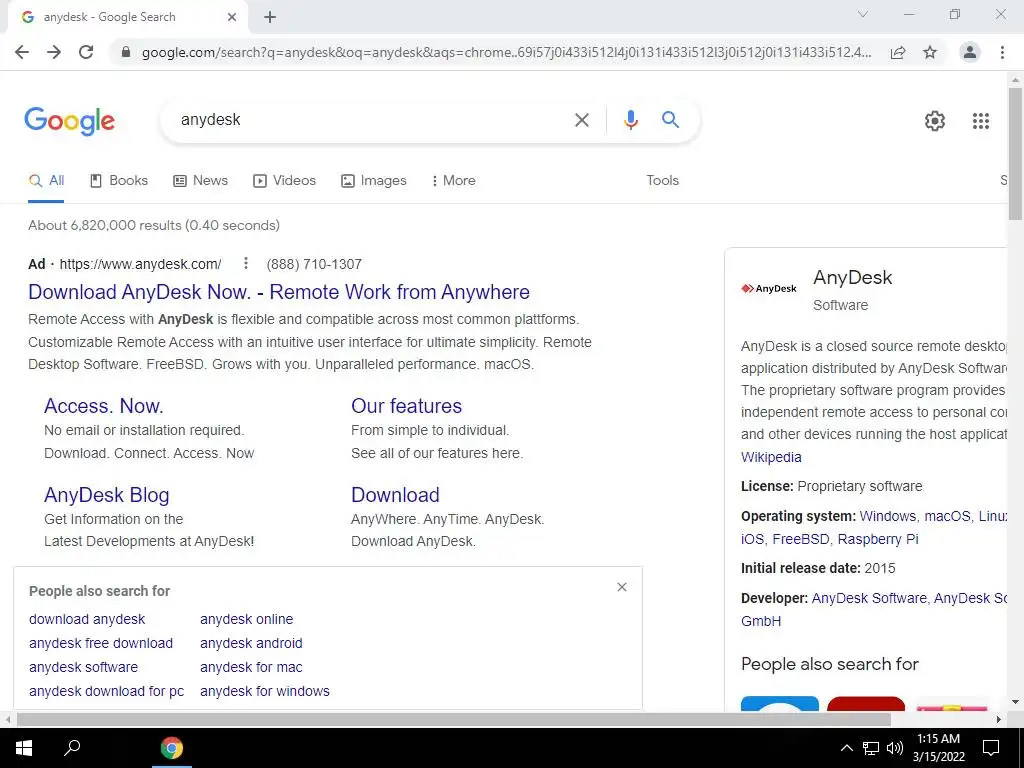
Task: Search for anydesk online suggestion
Action: point(246,619)
